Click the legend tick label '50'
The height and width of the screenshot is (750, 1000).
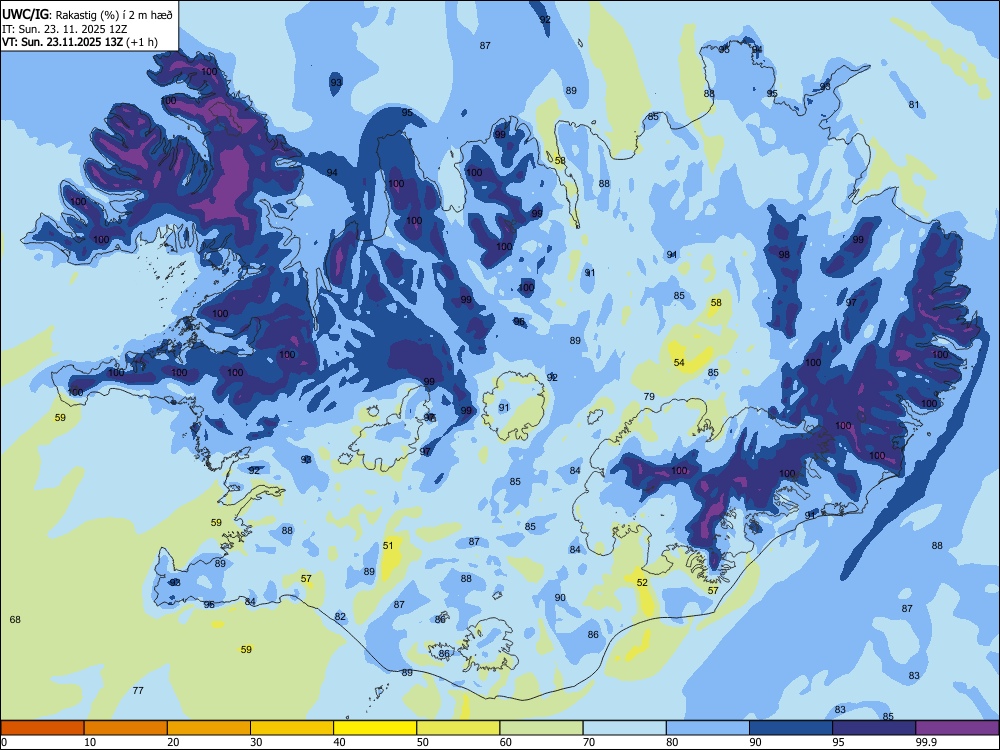point(423,742)
